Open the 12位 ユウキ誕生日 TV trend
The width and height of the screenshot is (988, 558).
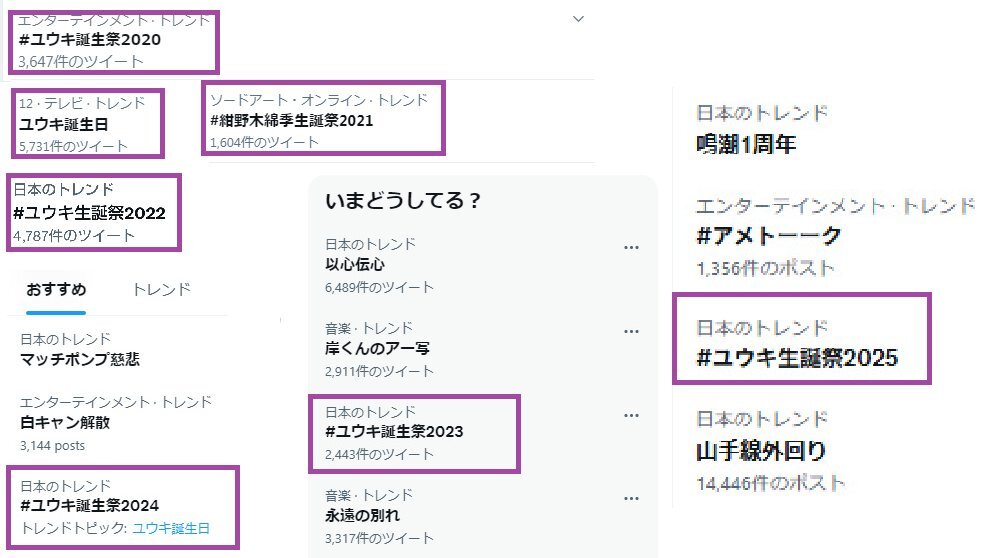pyautogui.click(x=64, y=124)
